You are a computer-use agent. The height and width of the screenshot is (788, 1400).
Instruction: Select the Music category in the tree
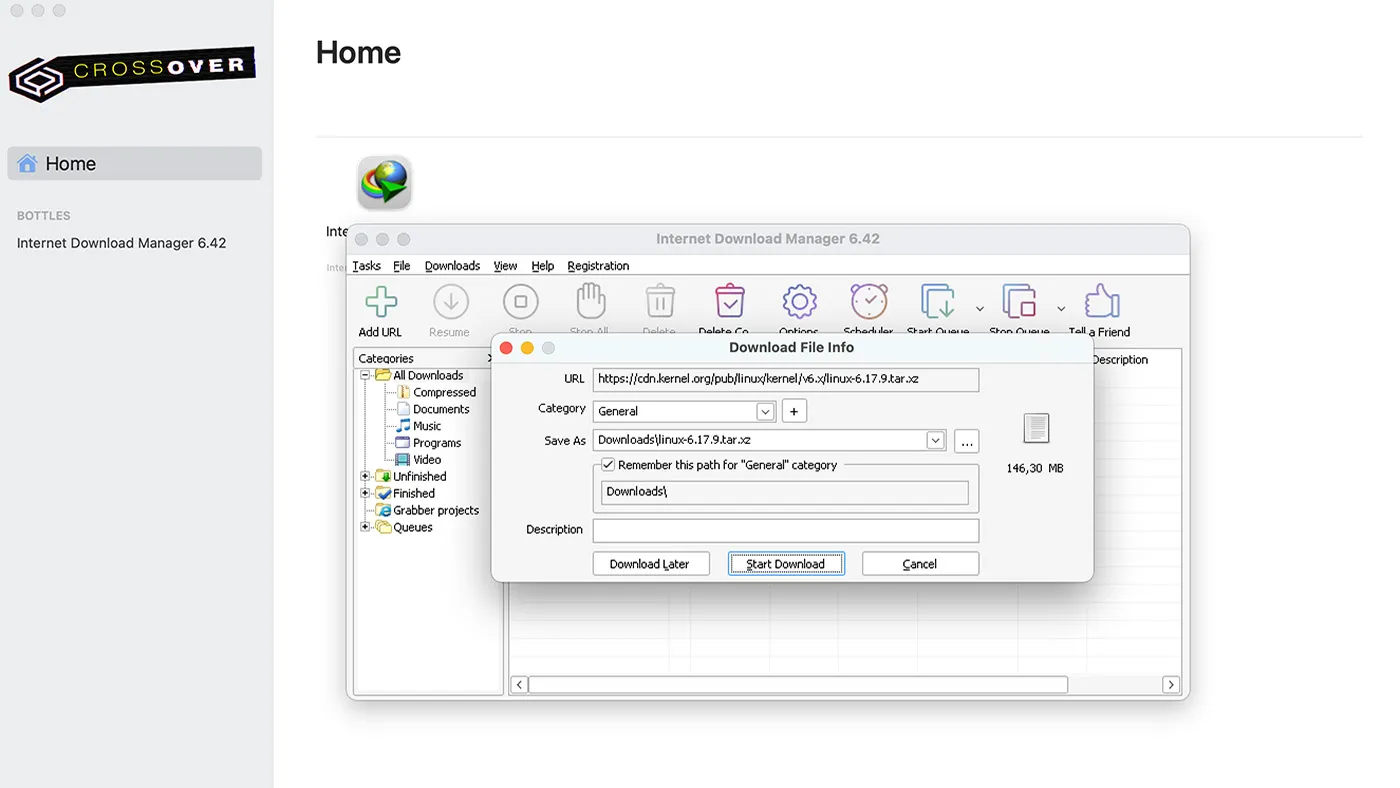426,425
